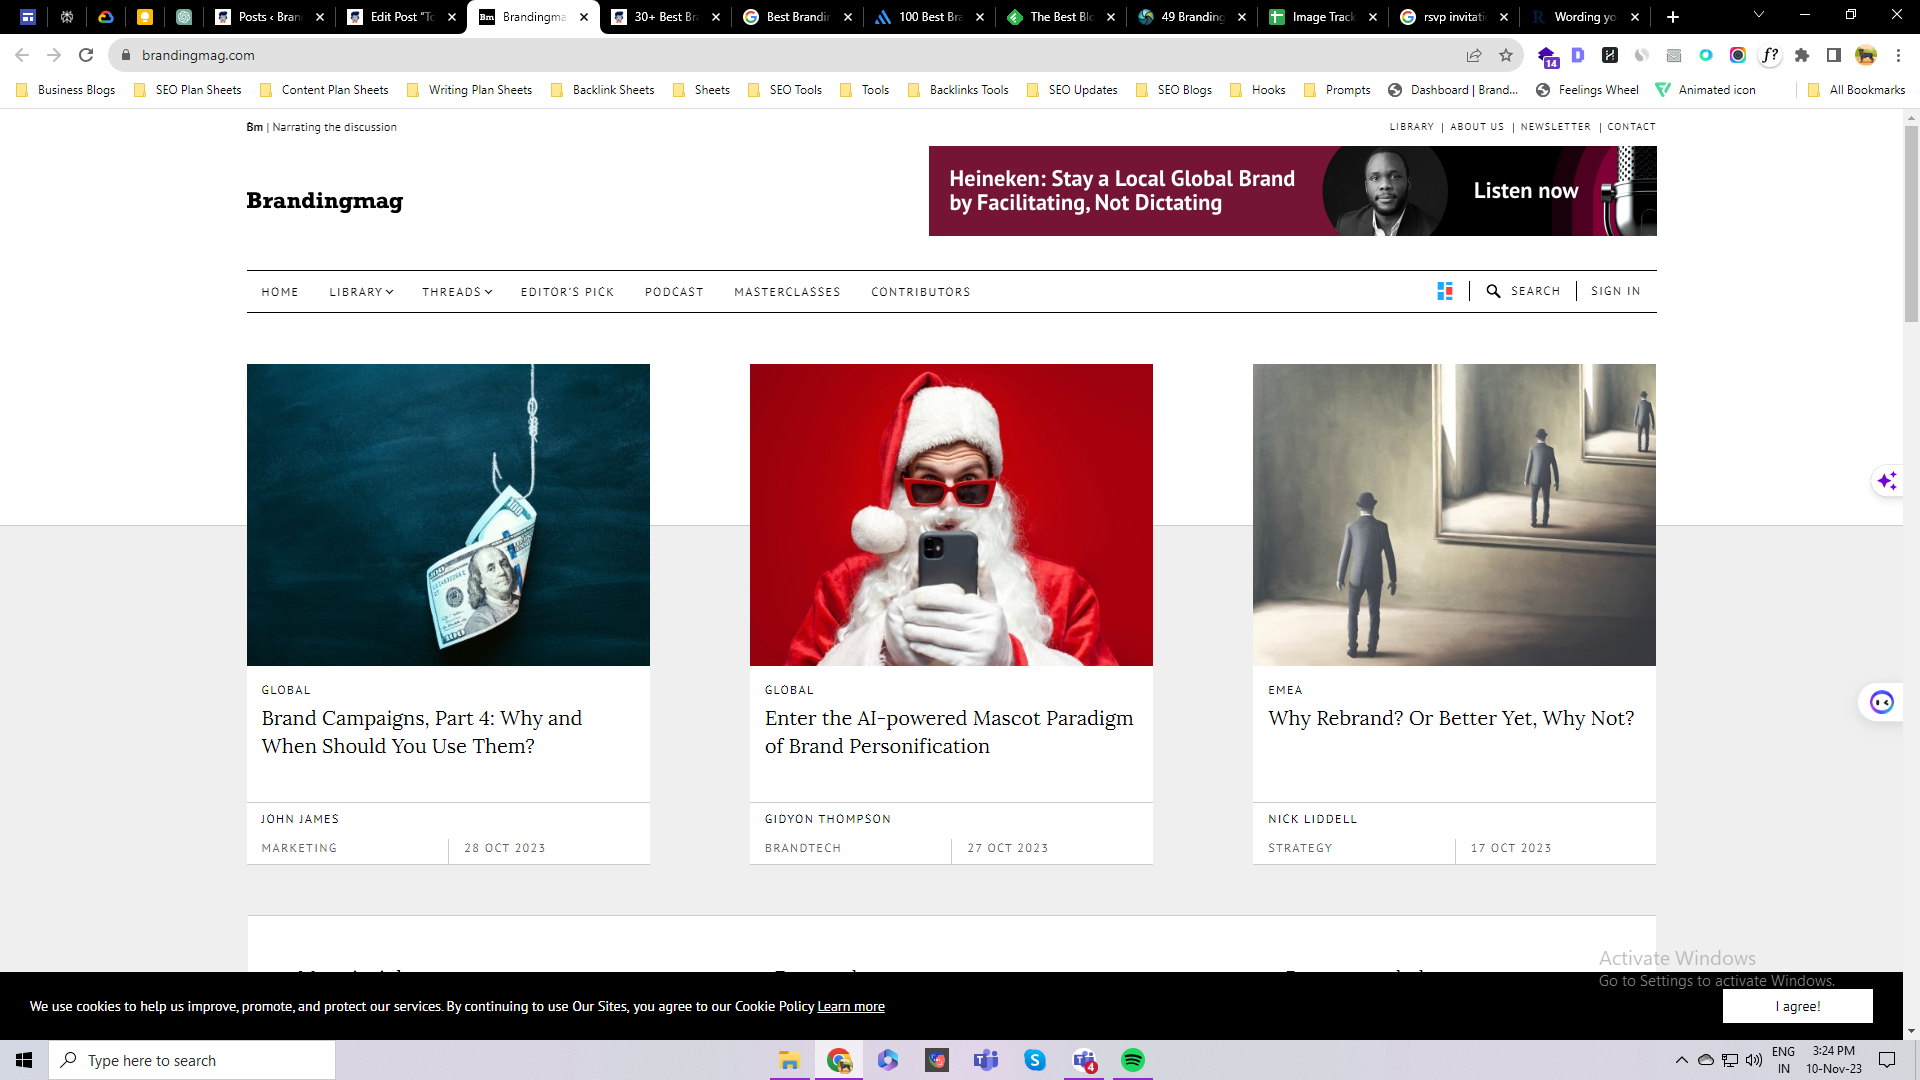Open Editor's Pick menu item

567,292
